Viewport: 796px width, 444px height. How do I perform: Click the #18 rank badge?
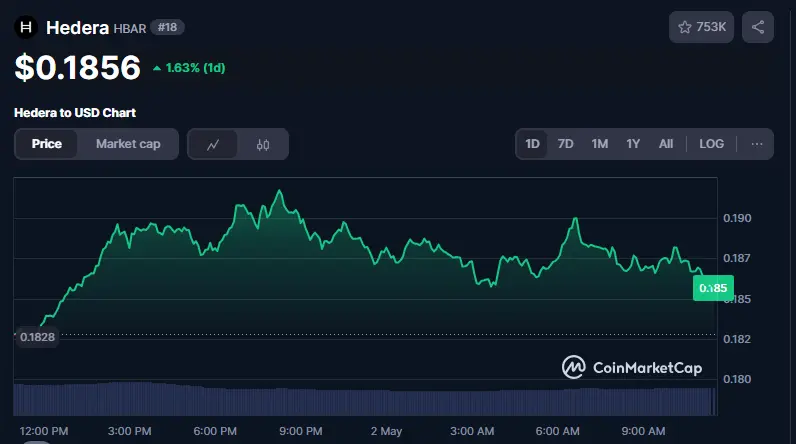[168, 27]
